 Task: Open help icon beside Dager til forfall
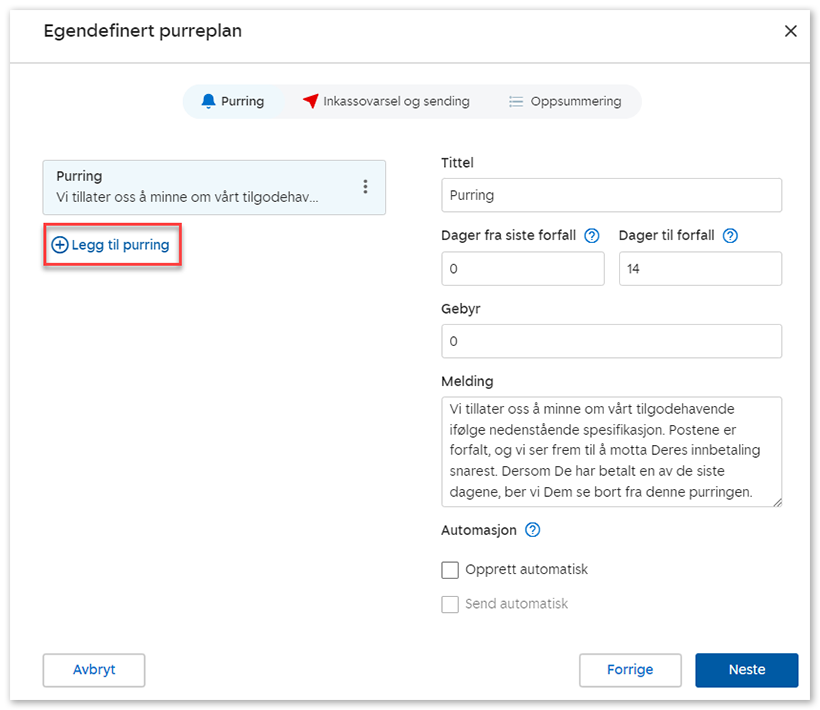click(x=730, y=236)
